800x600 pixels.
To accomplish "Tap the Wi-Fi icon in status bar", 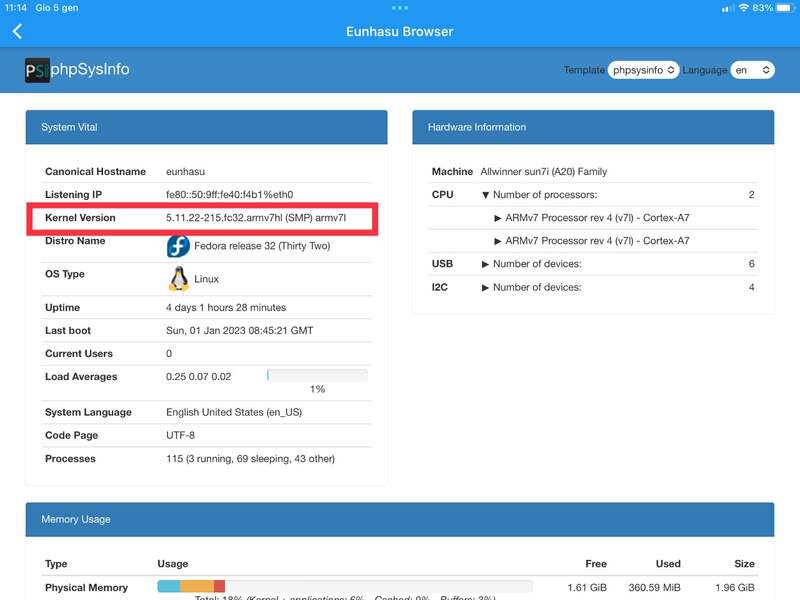I will coord(743,8).
